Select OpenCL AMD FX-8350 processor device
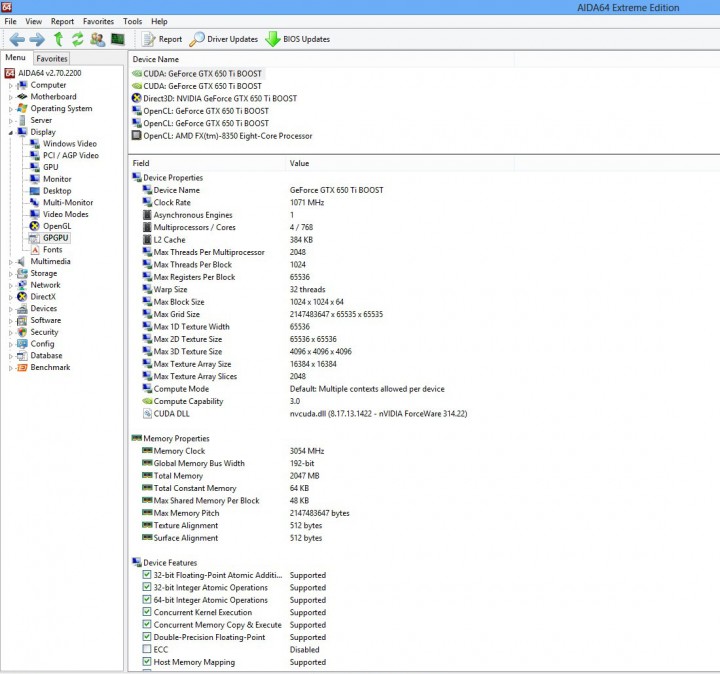 [x=222, y=136]
